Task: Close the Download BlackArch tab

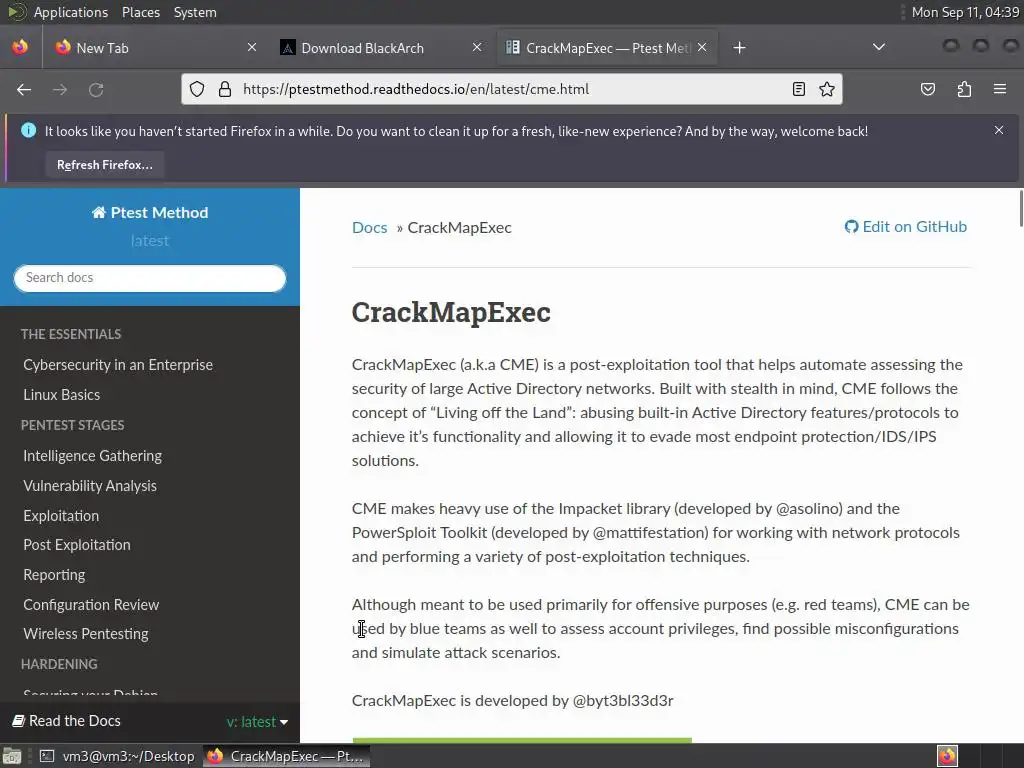Action: pyautogui.click(x=477, y=47)
